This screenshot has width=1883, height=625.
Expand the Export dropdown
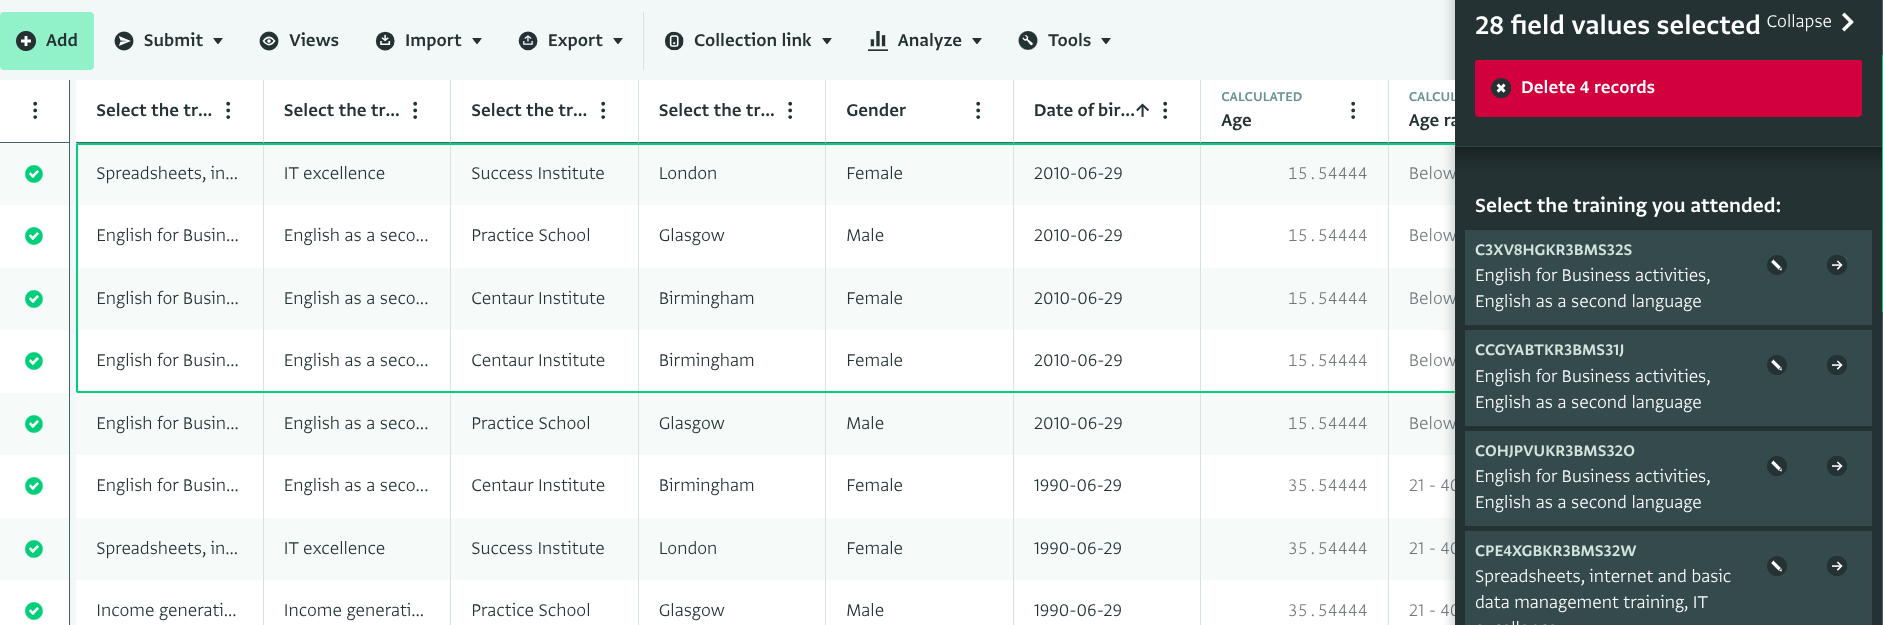[x=571, y=41]
